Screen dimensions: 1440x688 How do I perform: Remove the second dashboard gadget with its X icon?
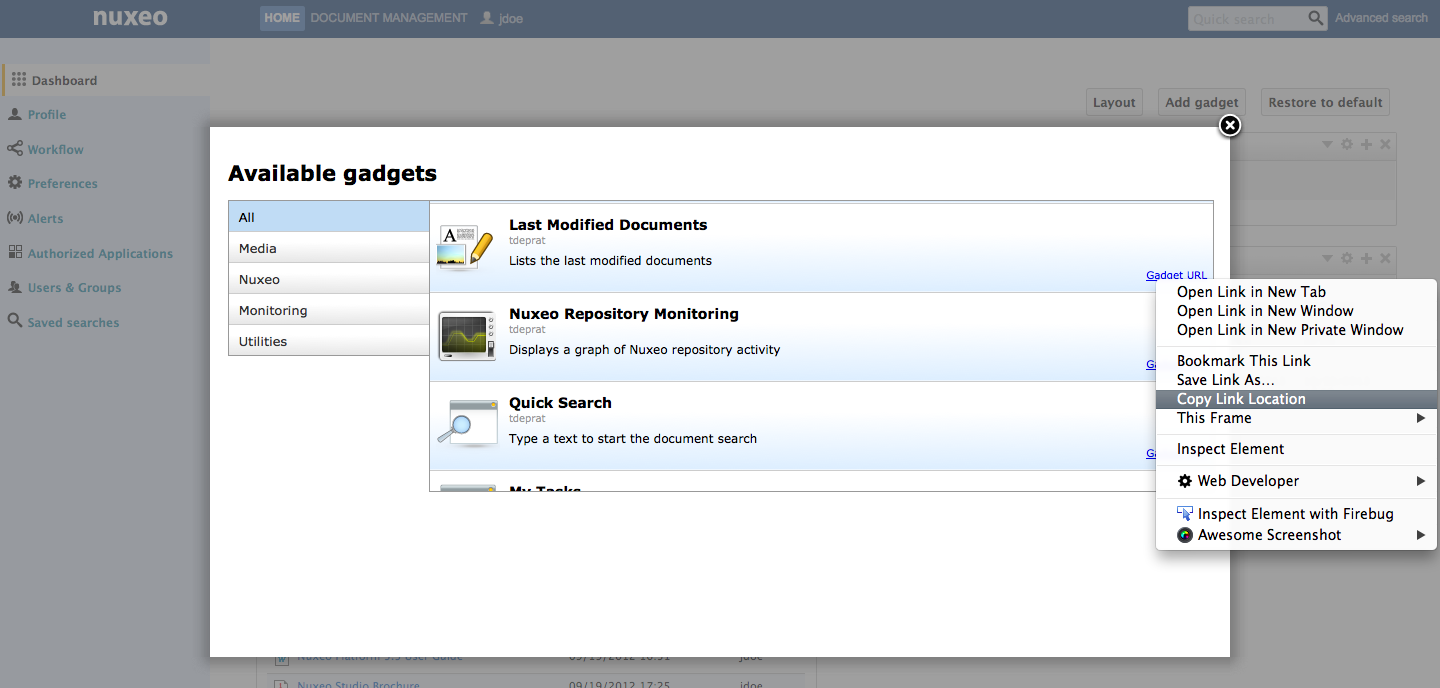point(1385,258)
